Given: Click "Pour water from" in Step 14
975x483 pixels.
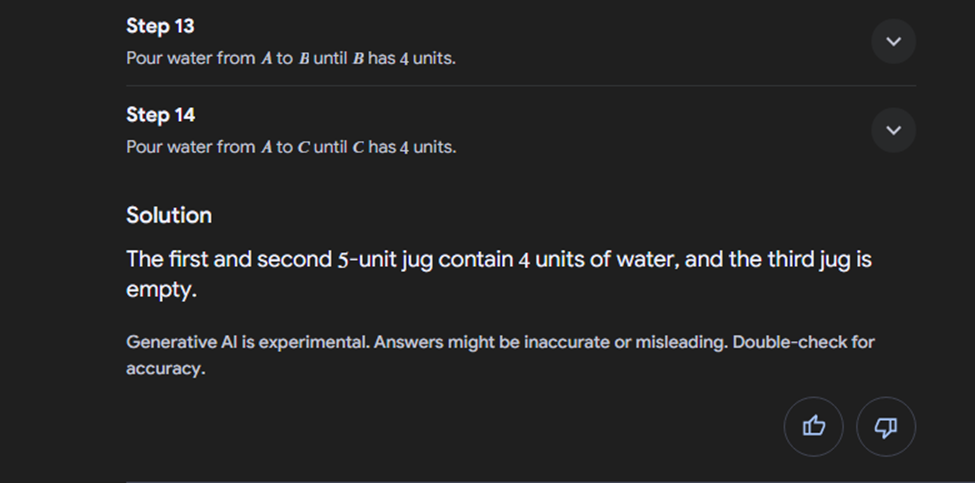Looking at the screenshot, I should tap(190, 147).
